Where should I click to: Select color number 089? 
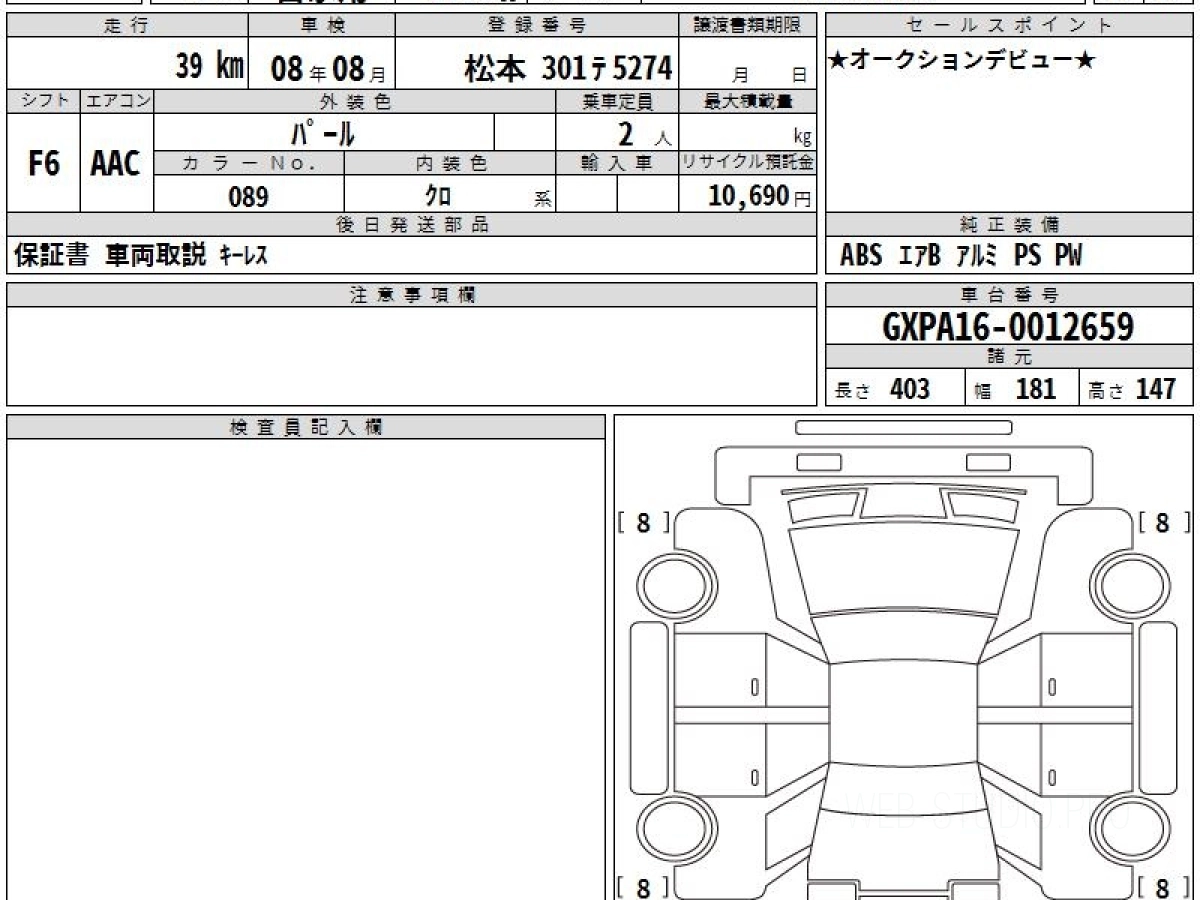pyautogui.click(x=249, y=196)
